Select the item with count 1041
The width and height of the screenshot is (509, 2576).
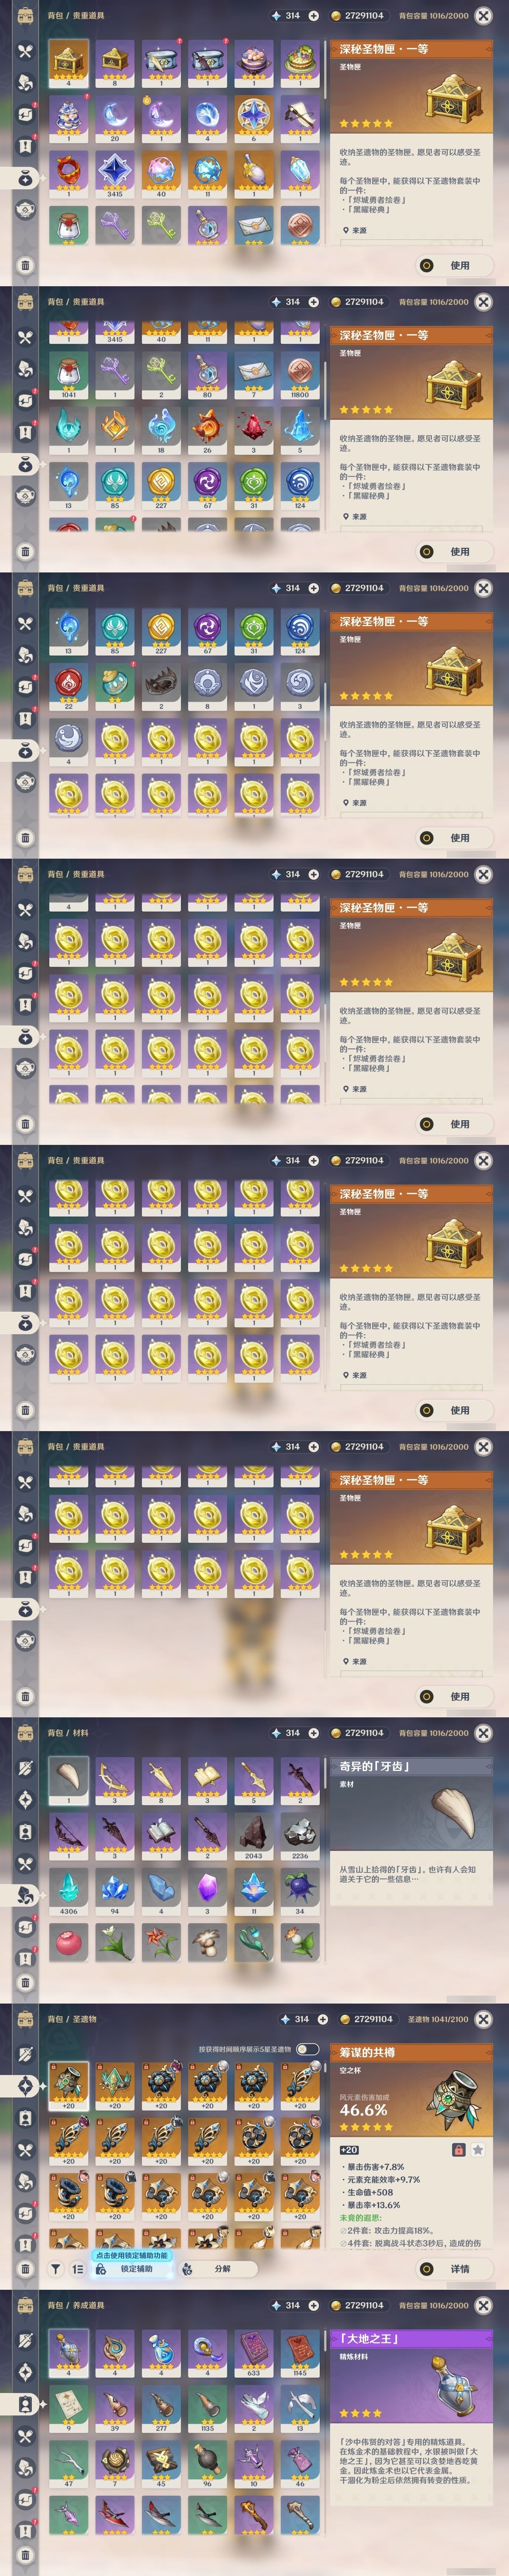tap(68, 374)
